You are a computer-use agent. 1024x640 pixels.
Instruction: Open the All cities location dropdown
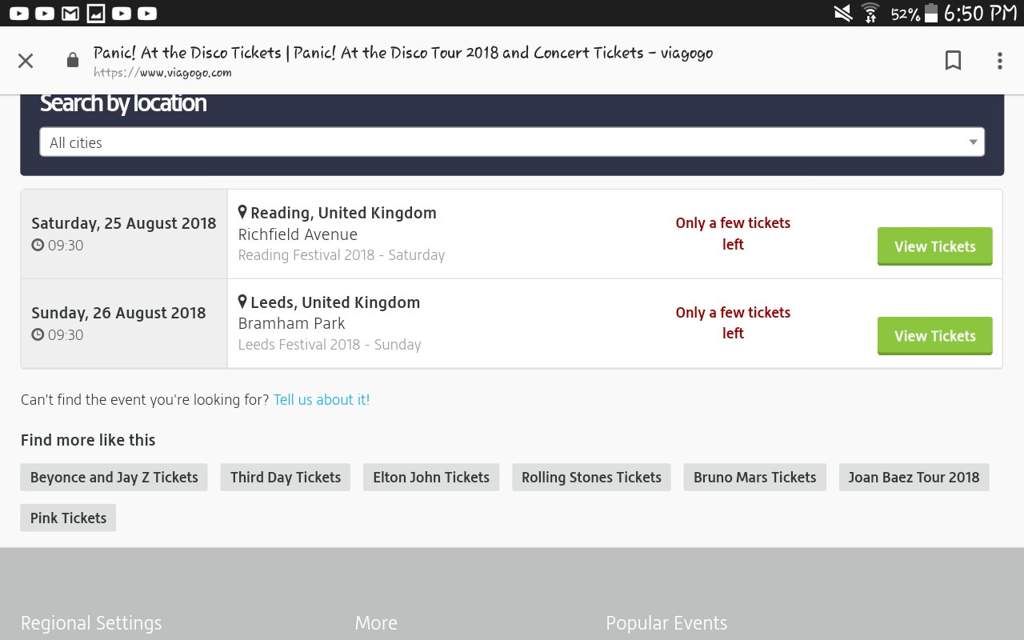point(512,142)
